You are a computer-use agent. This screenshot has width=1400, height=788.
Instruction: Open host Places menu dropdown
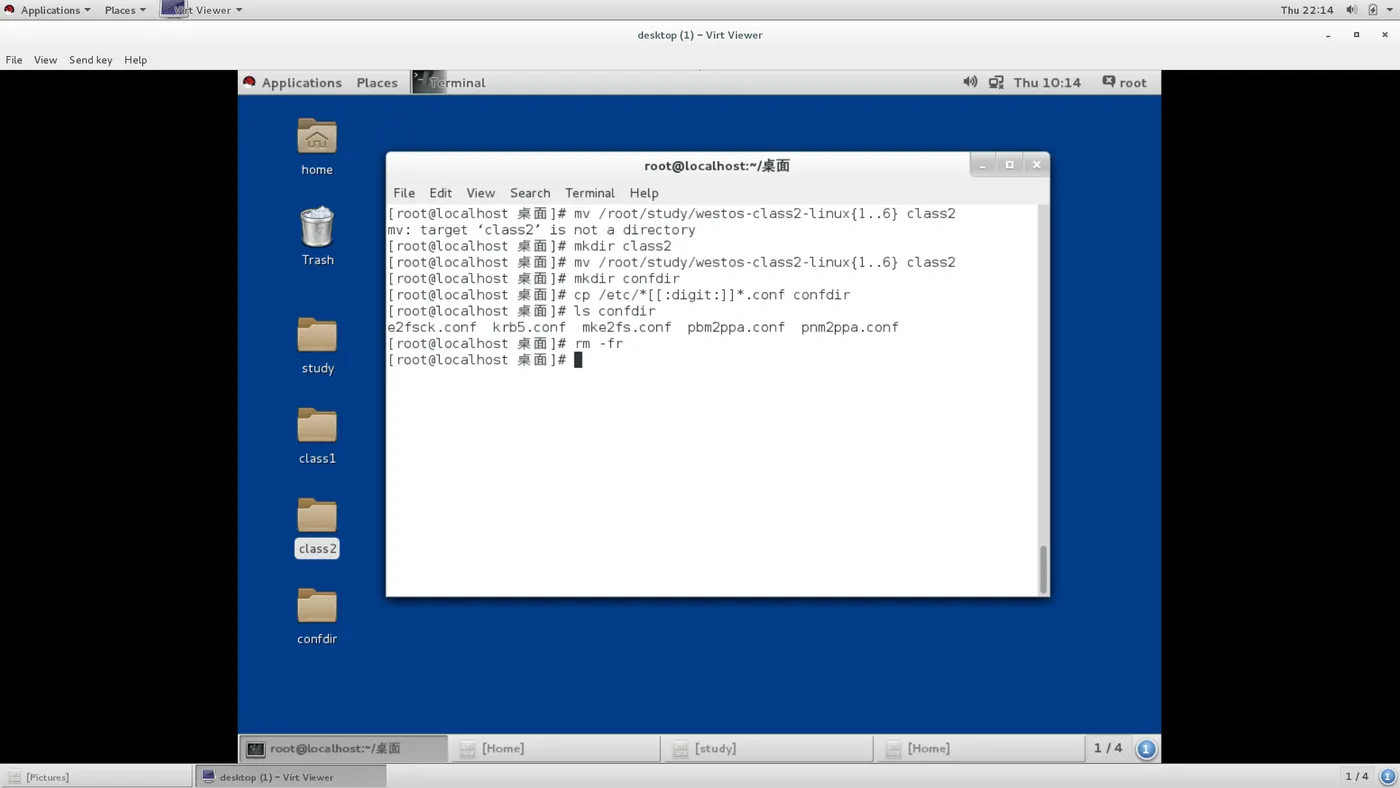coord(125,10)
